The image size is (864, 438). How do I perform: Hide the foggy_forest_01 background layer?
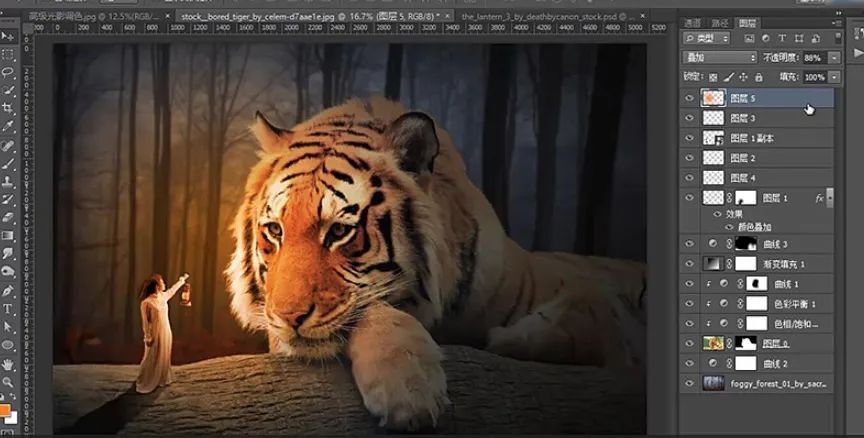point(688,383)
